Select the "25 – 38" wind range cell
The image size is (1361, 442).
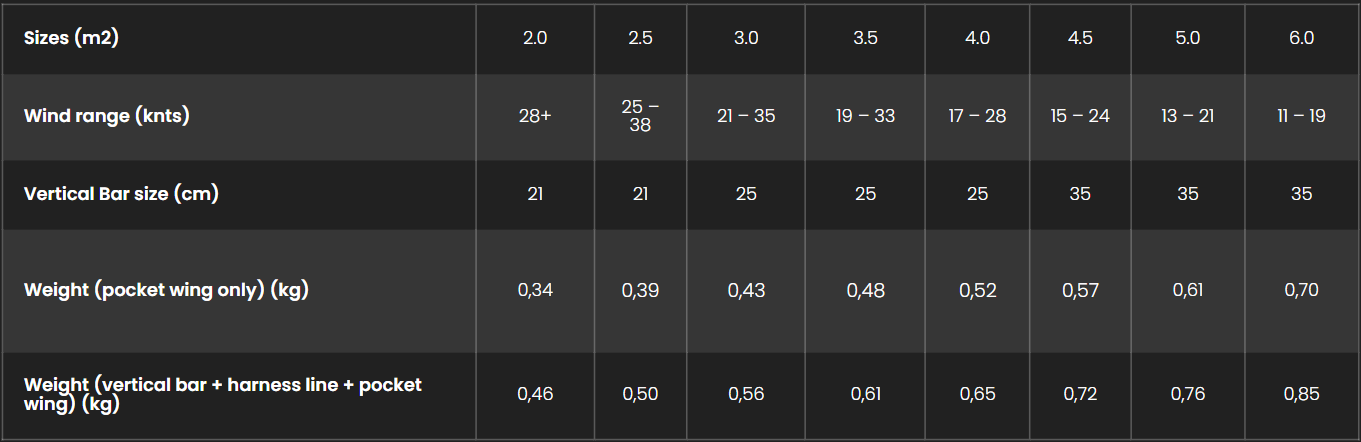[x=640, y=116]
